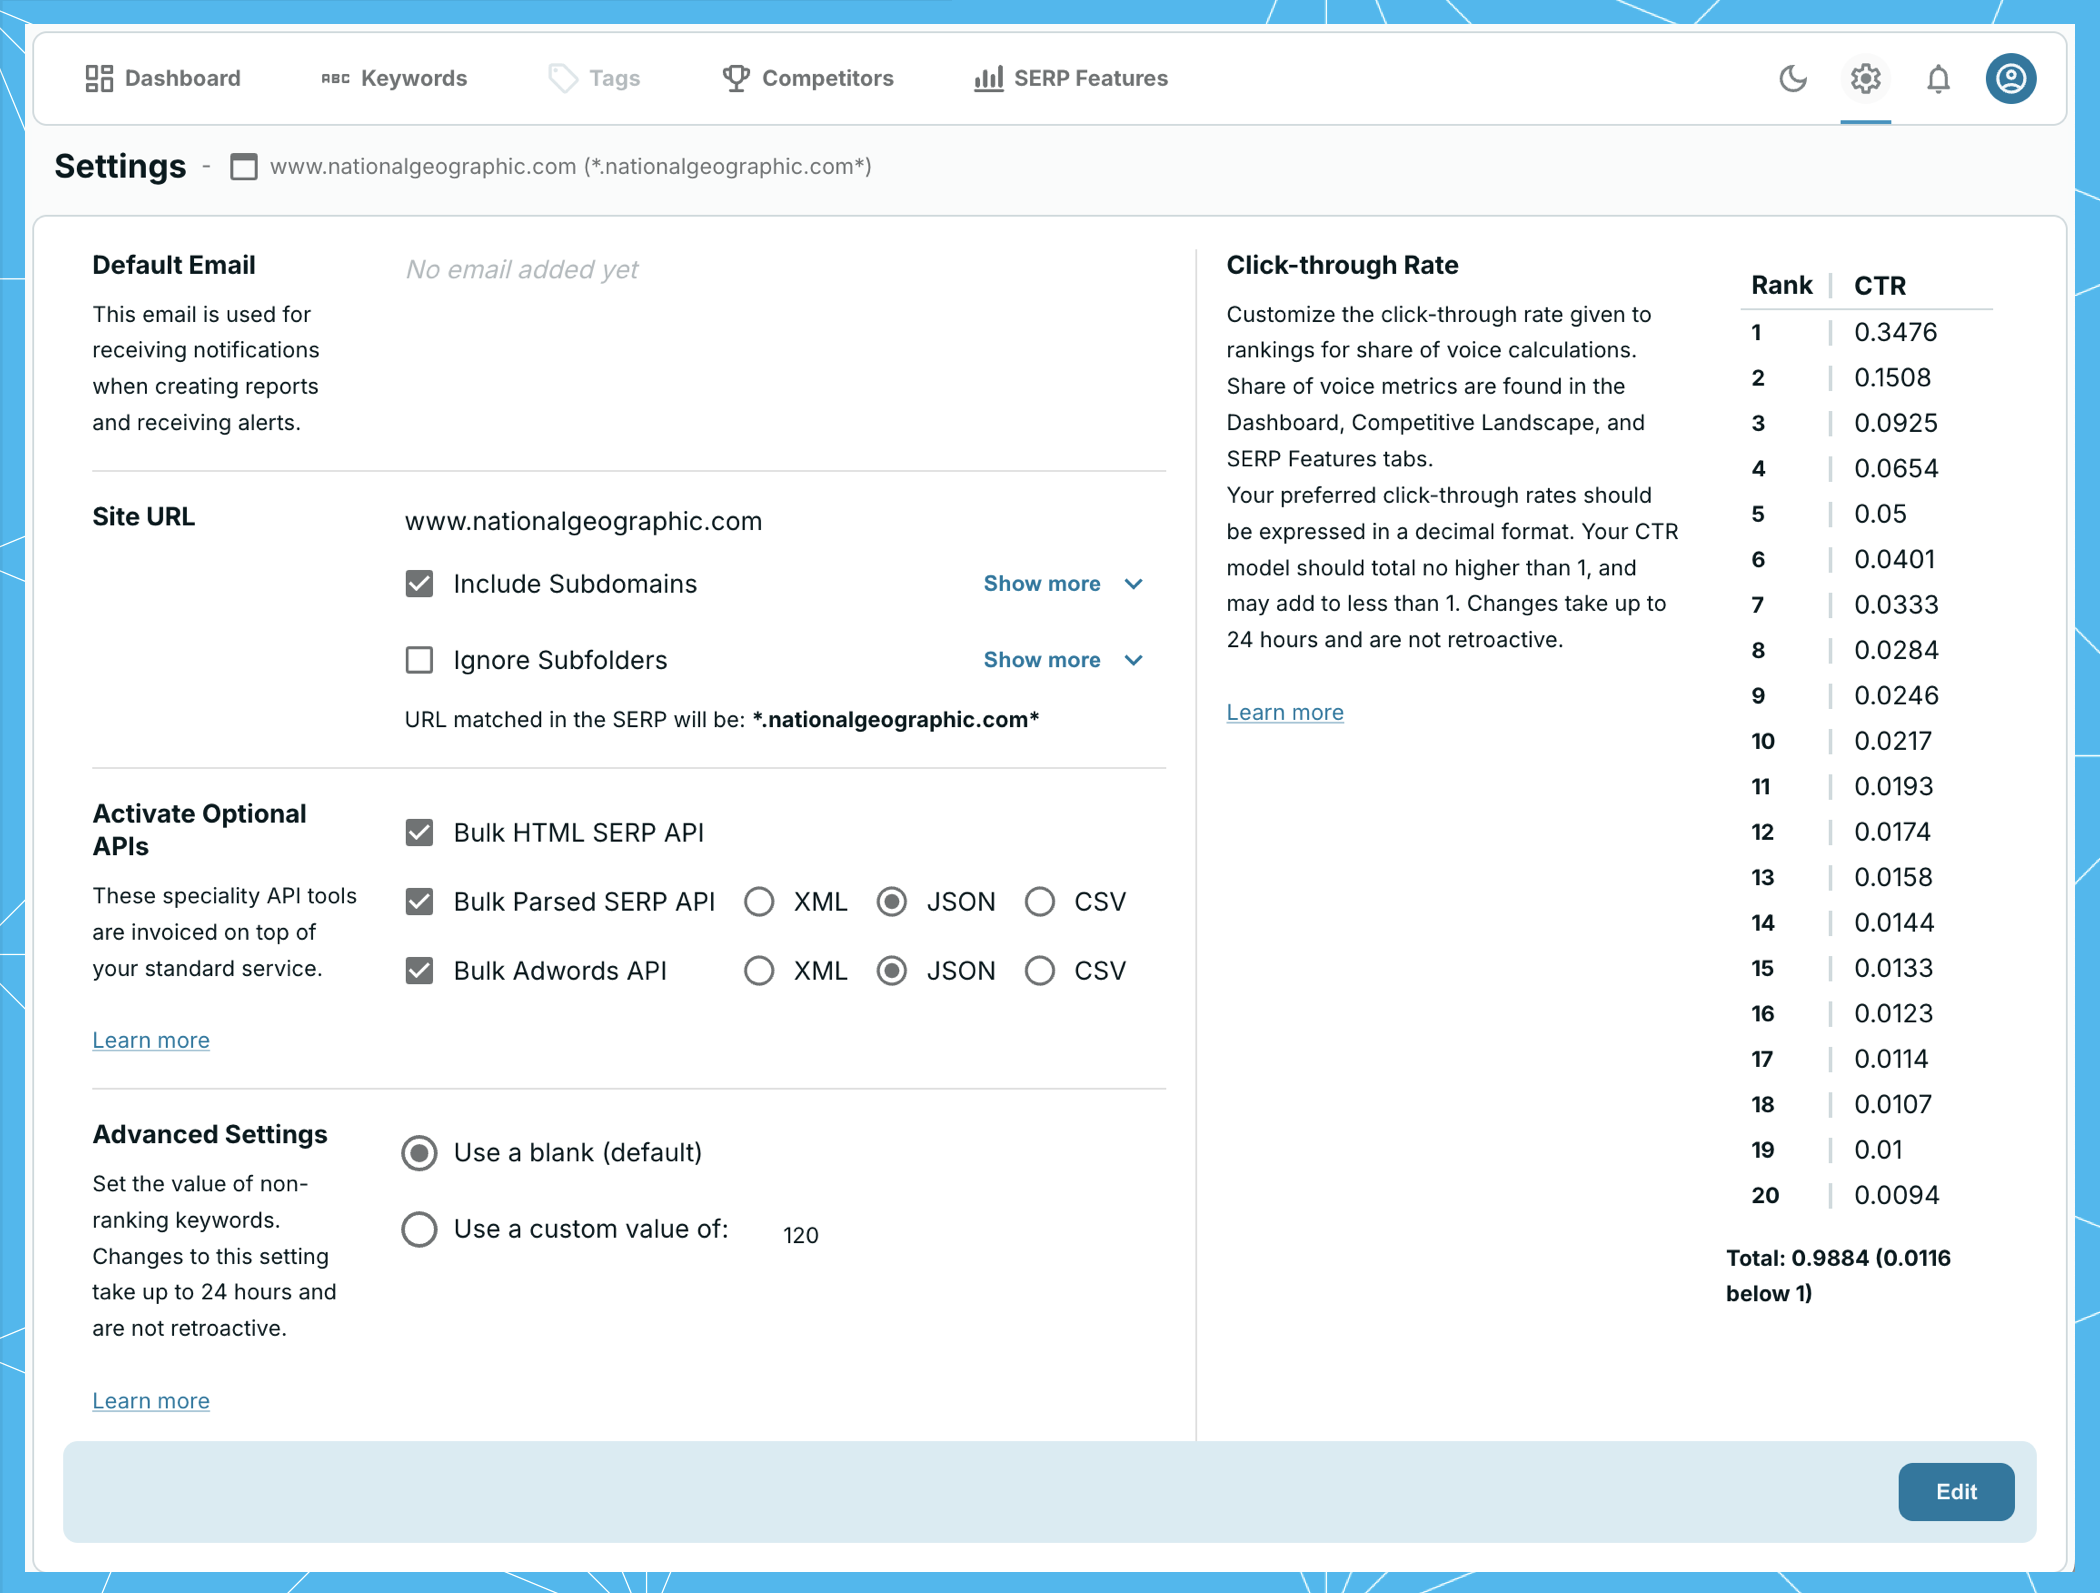The height and width of the screenshot is (1593, 2100).
Task: Open notifications bell icon
Action: (1938, 78)
